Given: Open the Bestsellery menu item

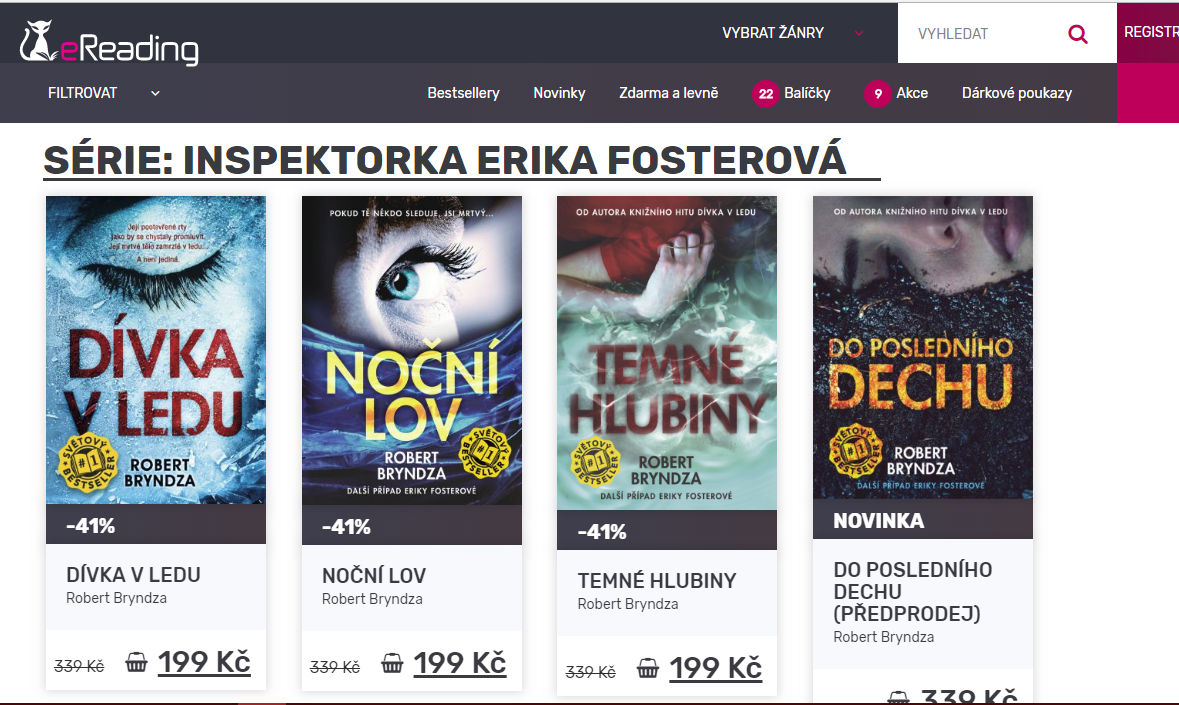Looking at the screenshot, I should pyautogui.click(x=463, y=93).
